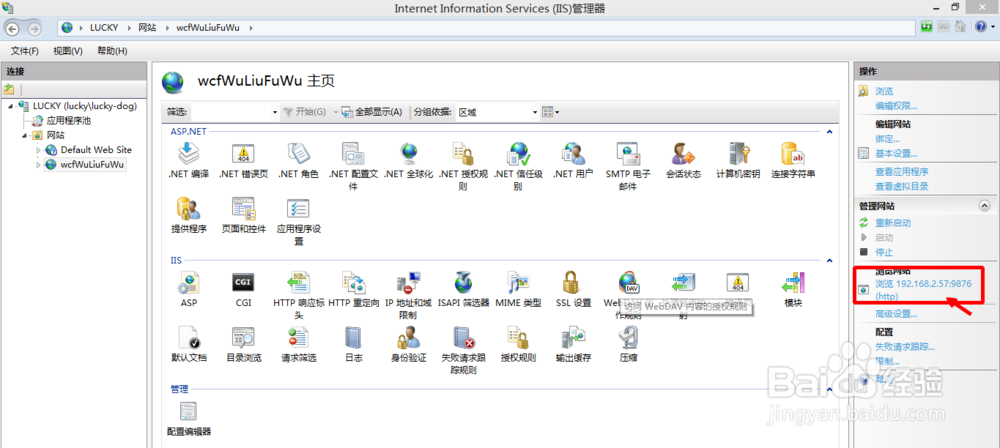Click the help icon in address bar
Image resolution: width=1000 pixels, height=448 pixels.
981,27
